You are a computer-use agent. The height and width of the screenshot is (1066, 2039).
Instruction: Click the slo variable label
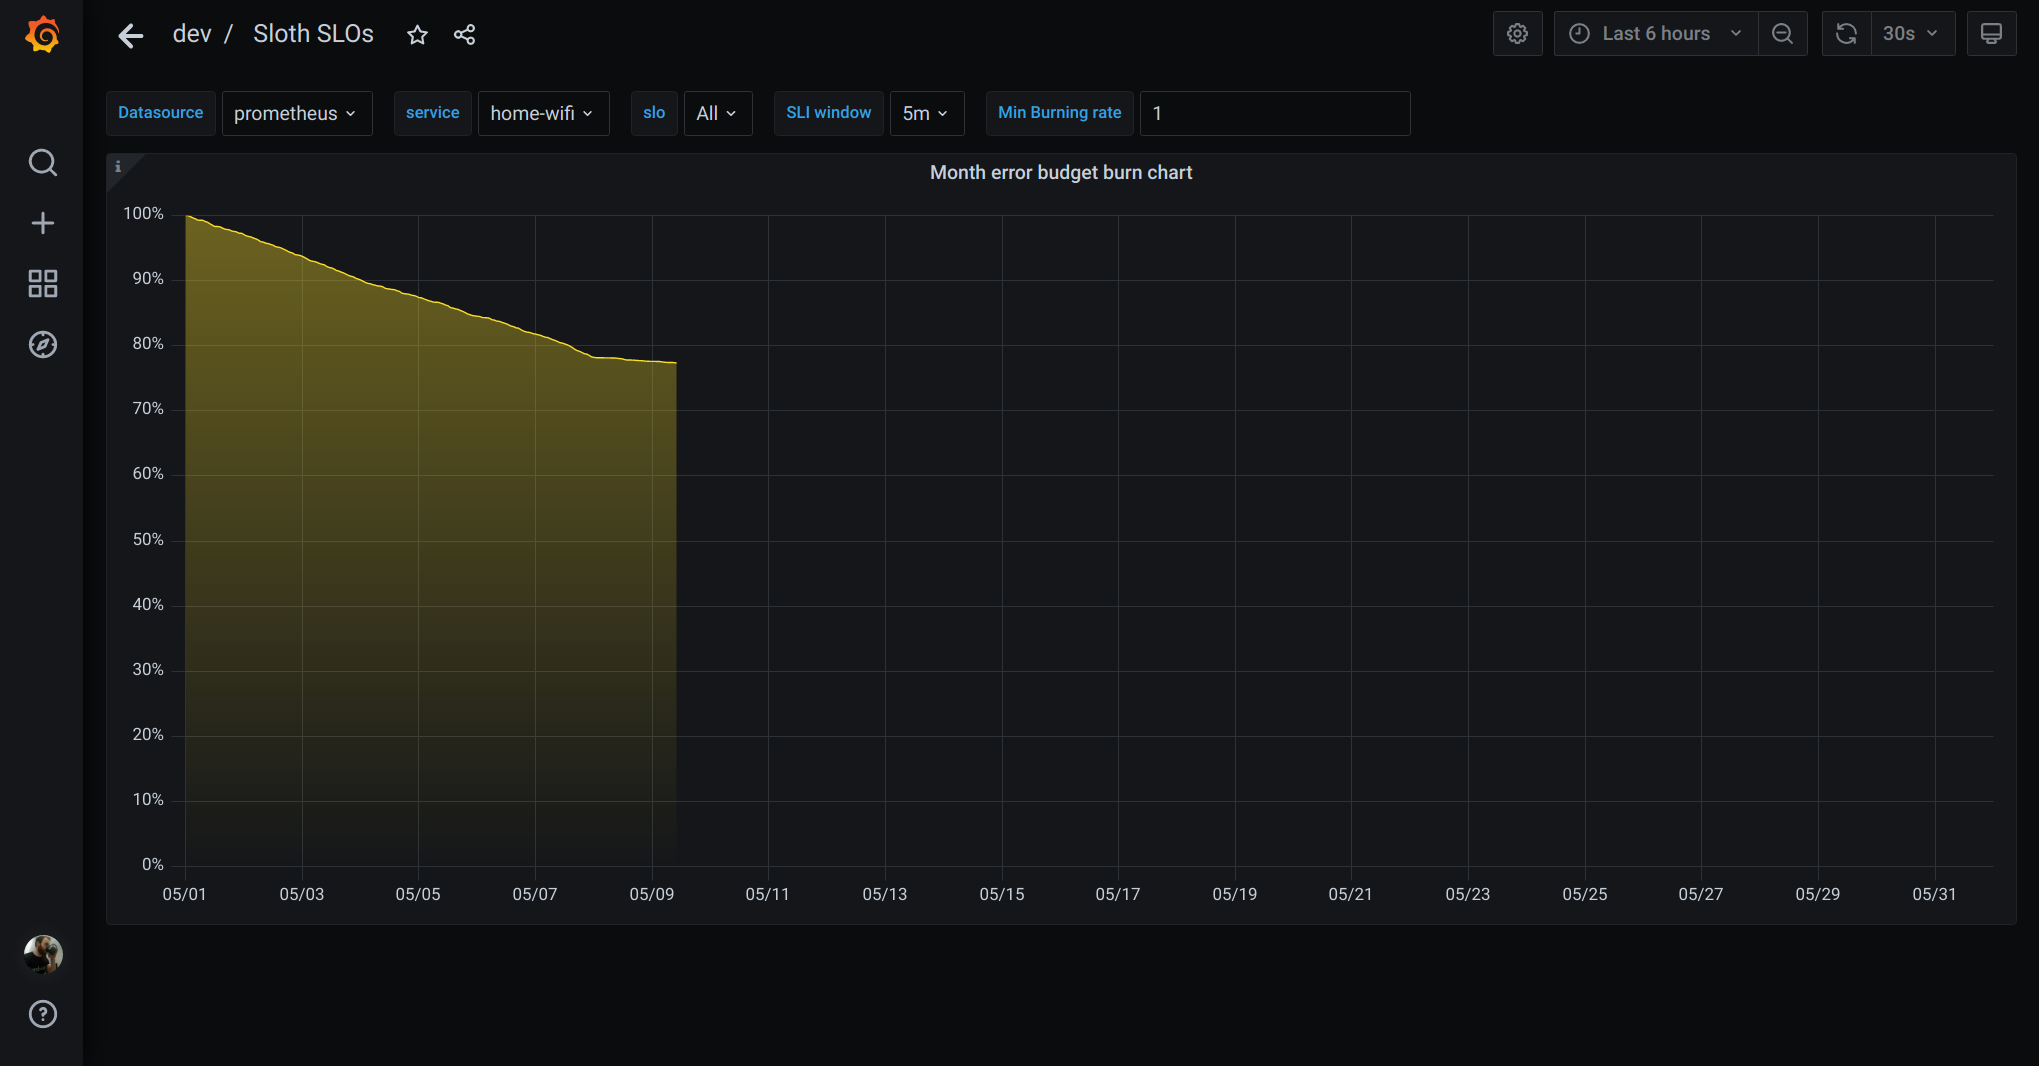point(654,113)
